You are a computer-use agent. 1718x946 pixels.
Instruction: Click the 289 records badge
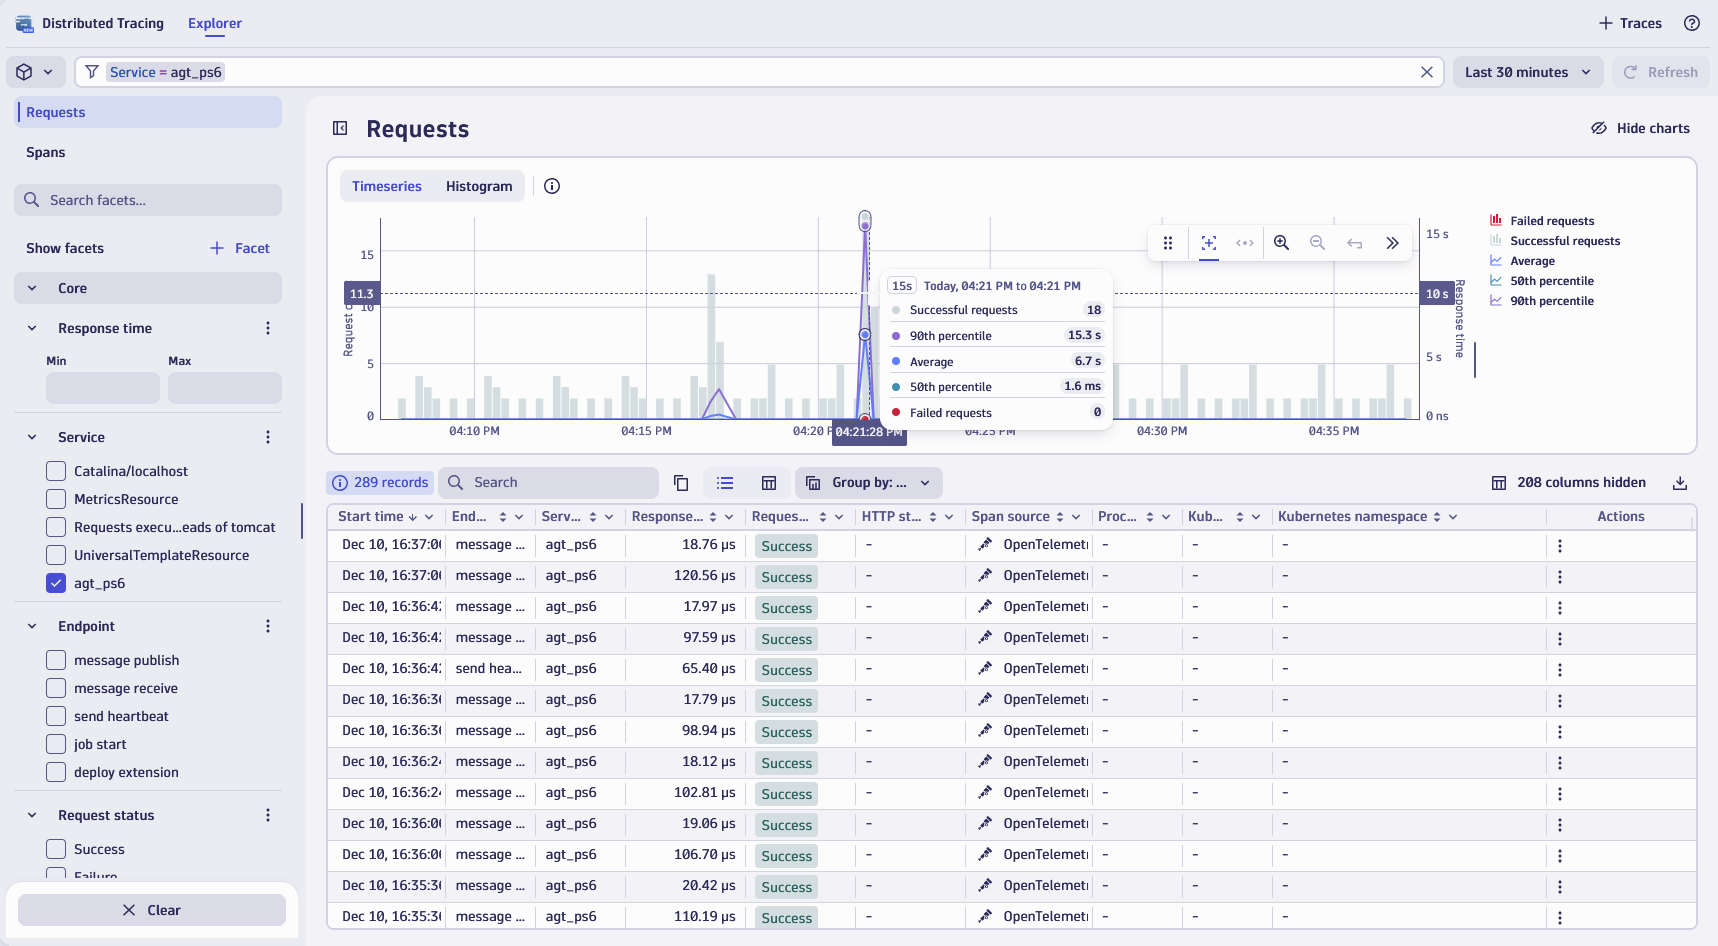tap(380, 483)
